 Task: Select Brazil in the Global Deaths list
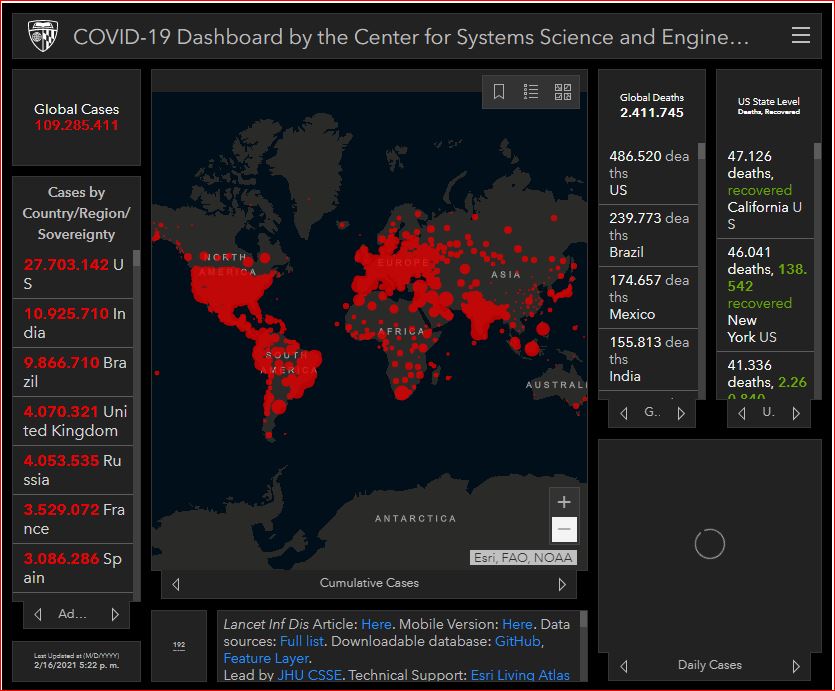(x=648, y=235)
